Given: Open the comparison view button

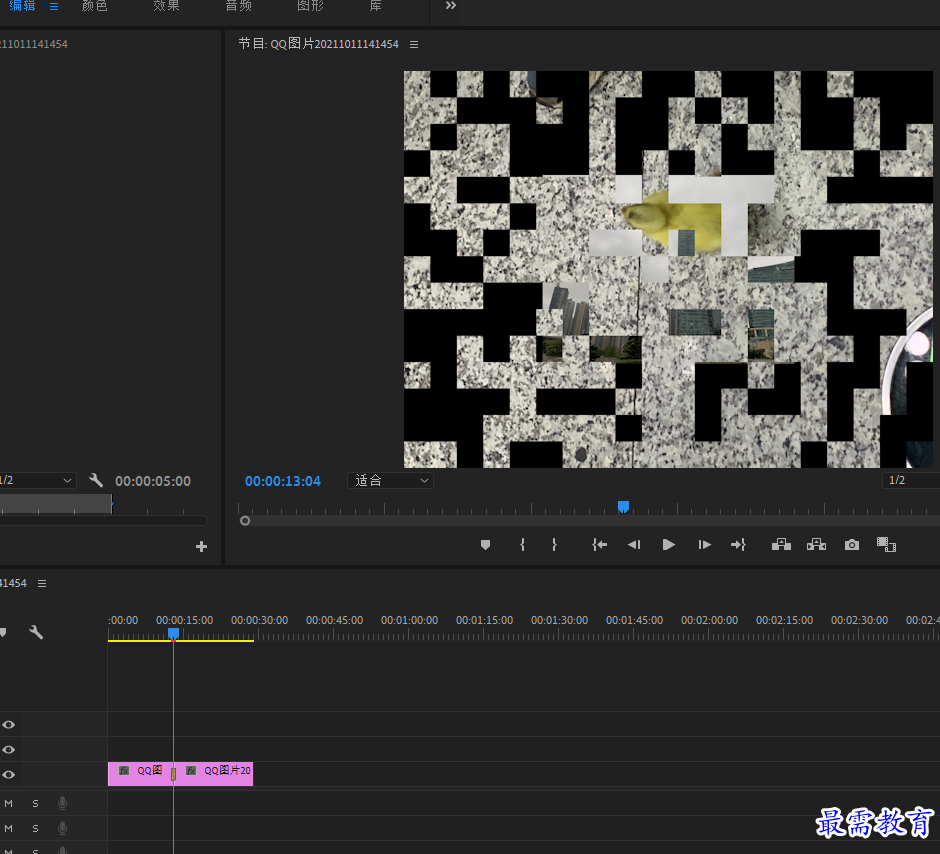Looking at the screenshot, I should click(x=886, y=545).
